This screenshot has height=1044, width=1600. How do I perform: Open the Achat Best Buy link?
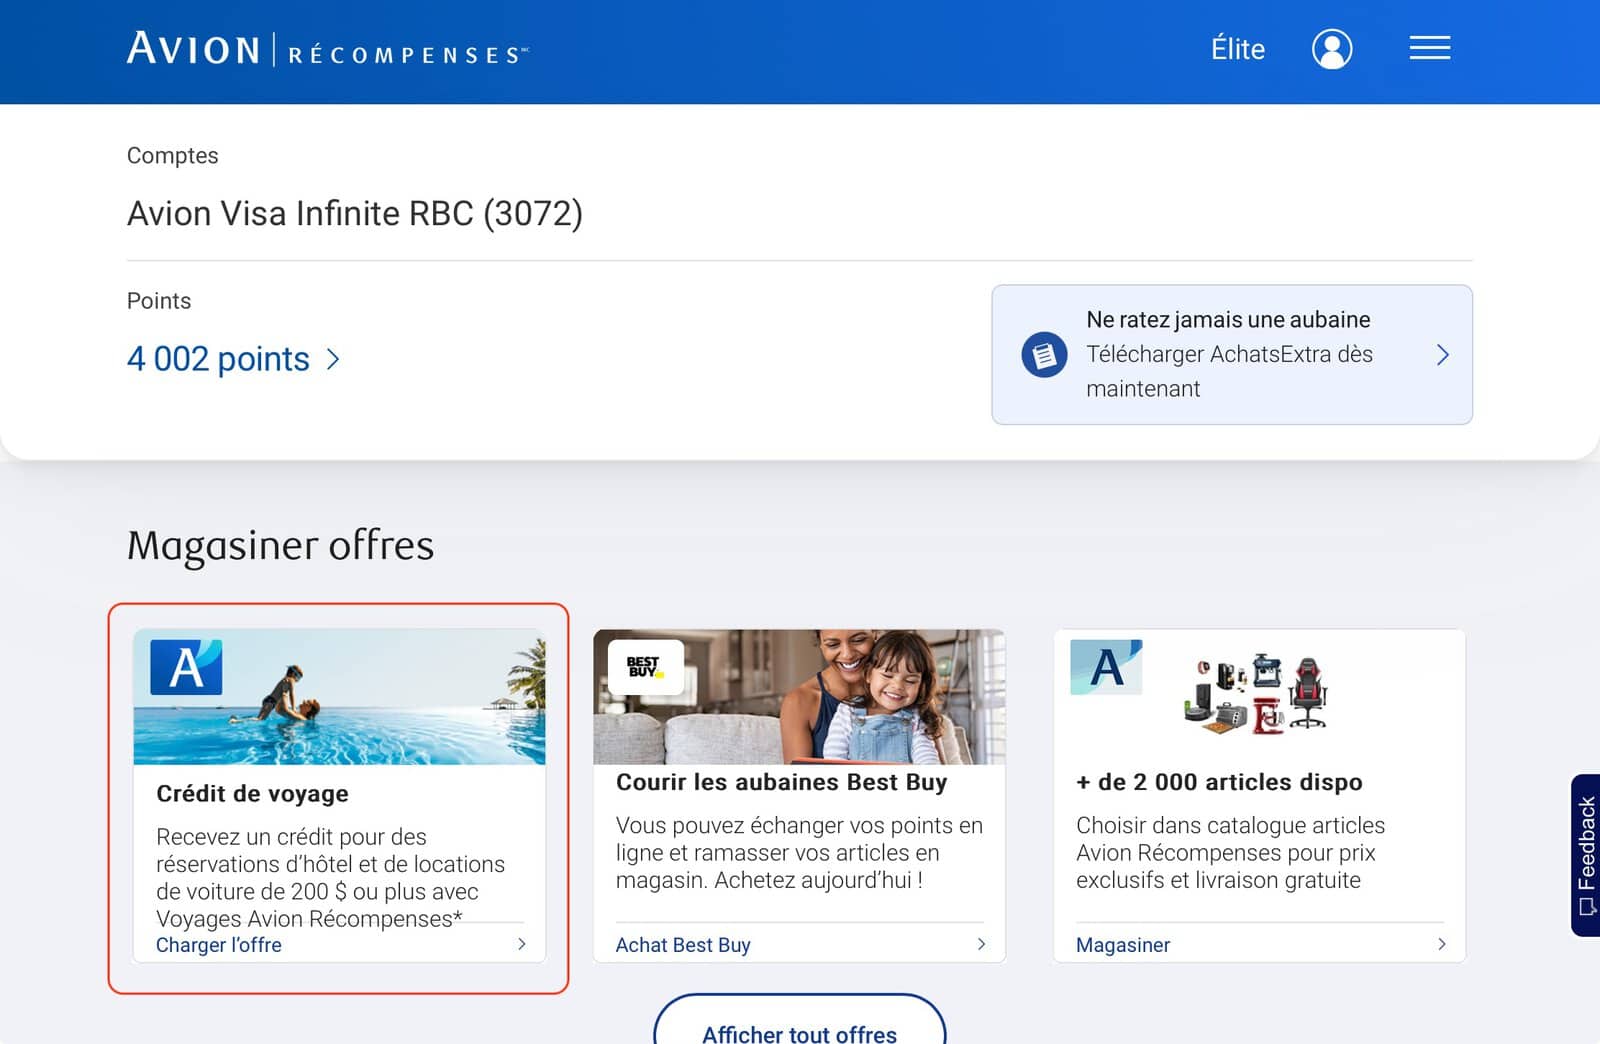tap(683, 945)
